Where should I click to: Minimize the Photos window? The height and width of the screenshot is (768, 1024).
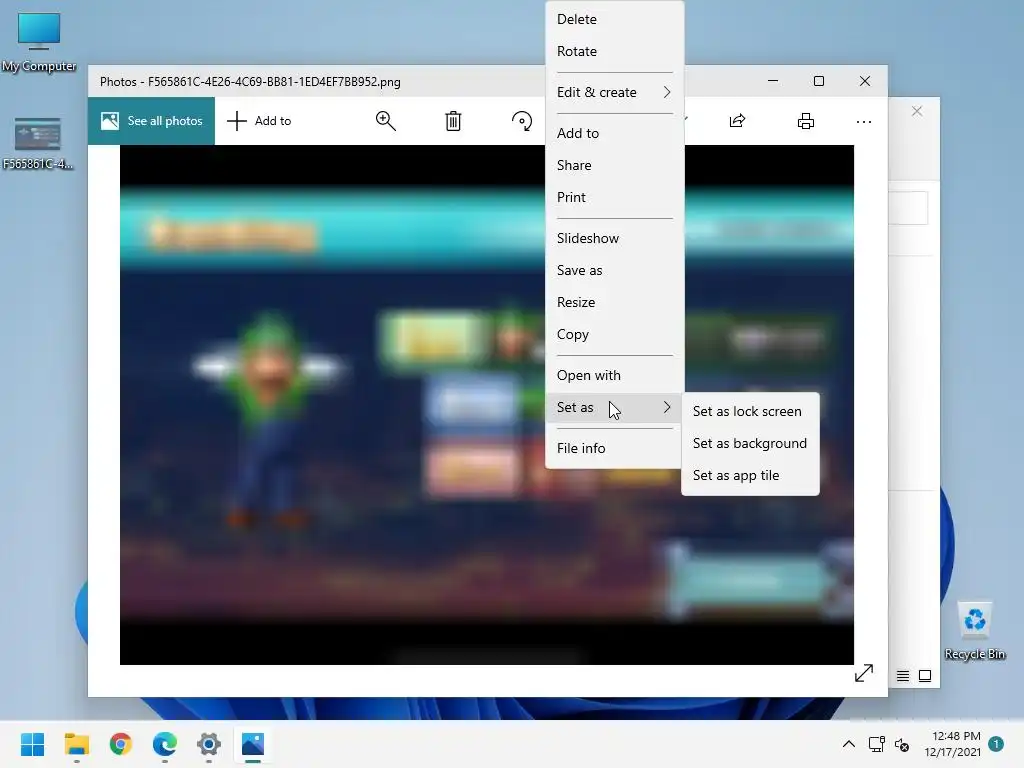click(773, 81)
